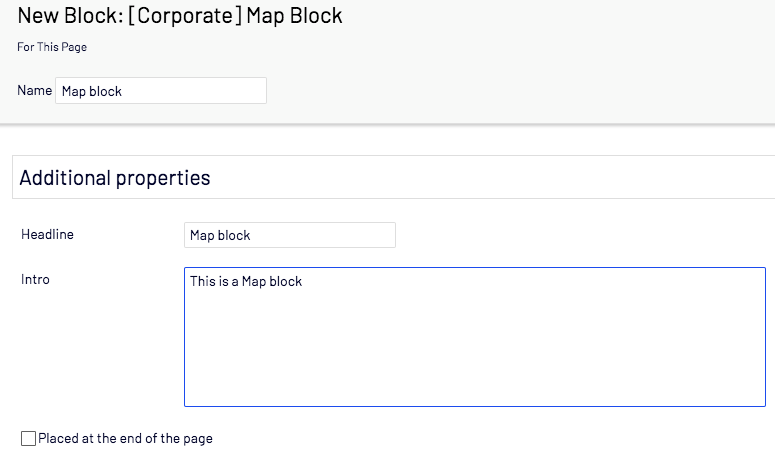This screenshot has height=462, width=775.
Task: Click the 'Headline' label
Action: coord(47,234)
